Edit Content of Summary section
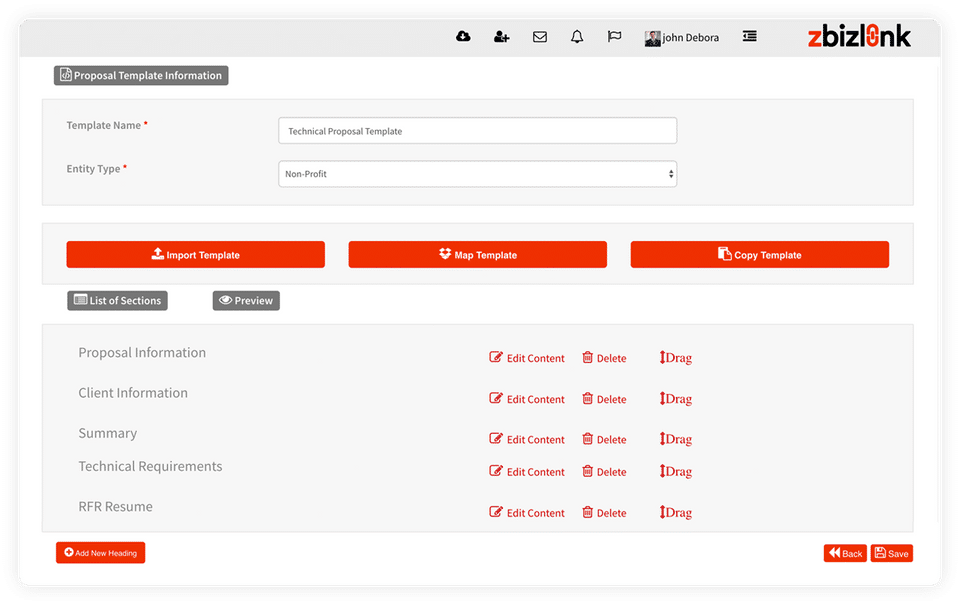960x605 pixels. pyautogui.click(x=527, y=439)
